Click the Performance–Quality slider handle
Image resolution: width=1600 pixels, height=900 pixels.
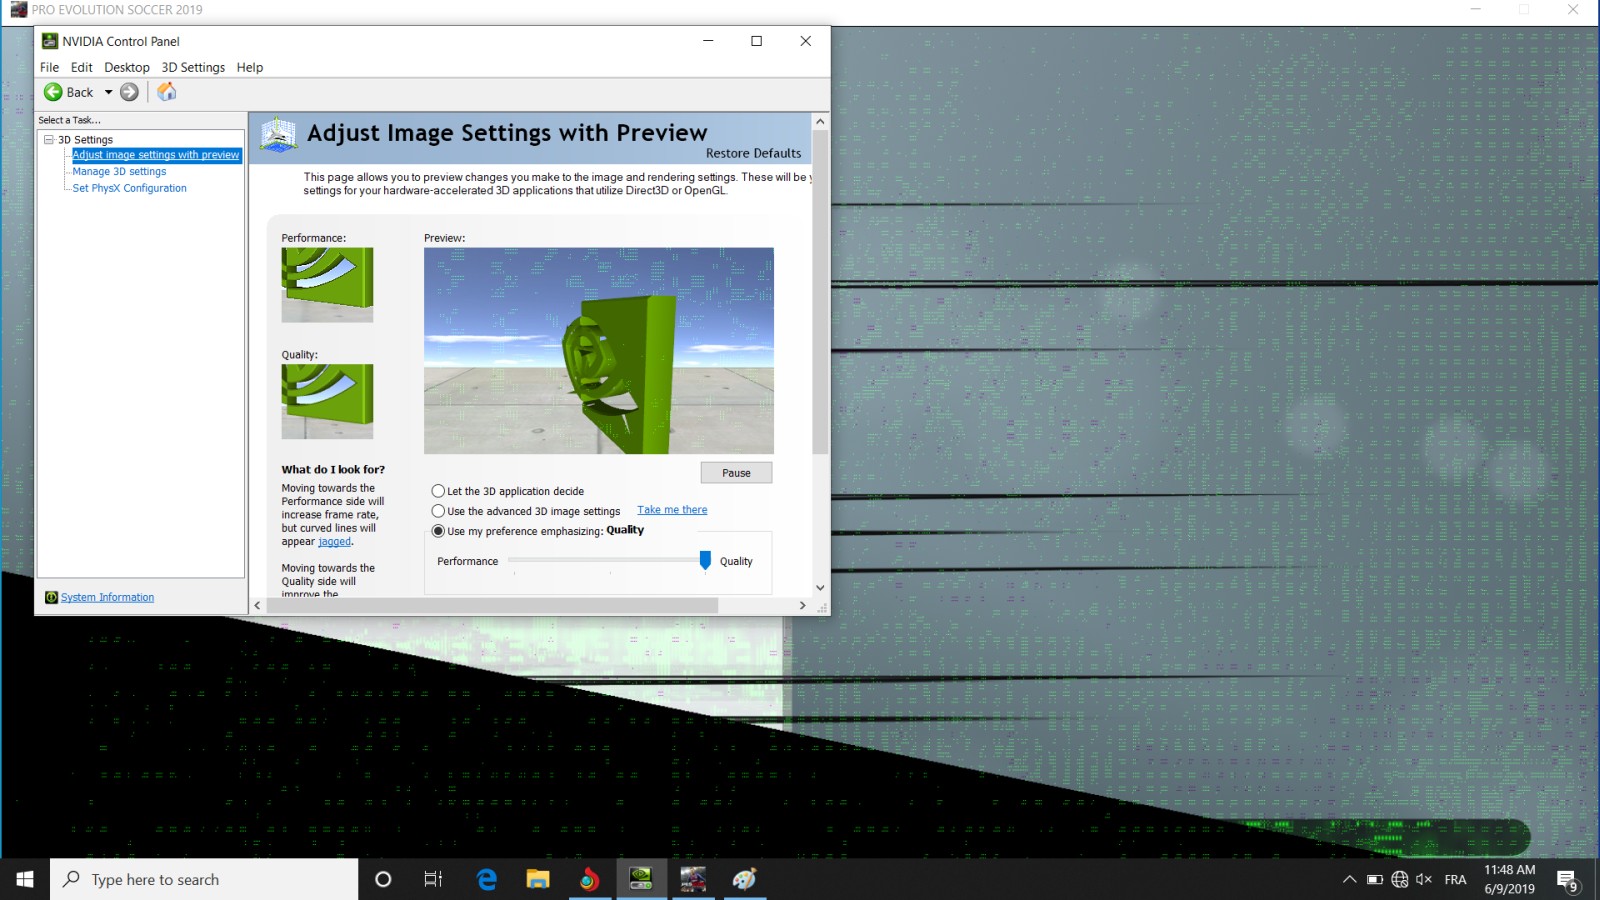(705, 560)
